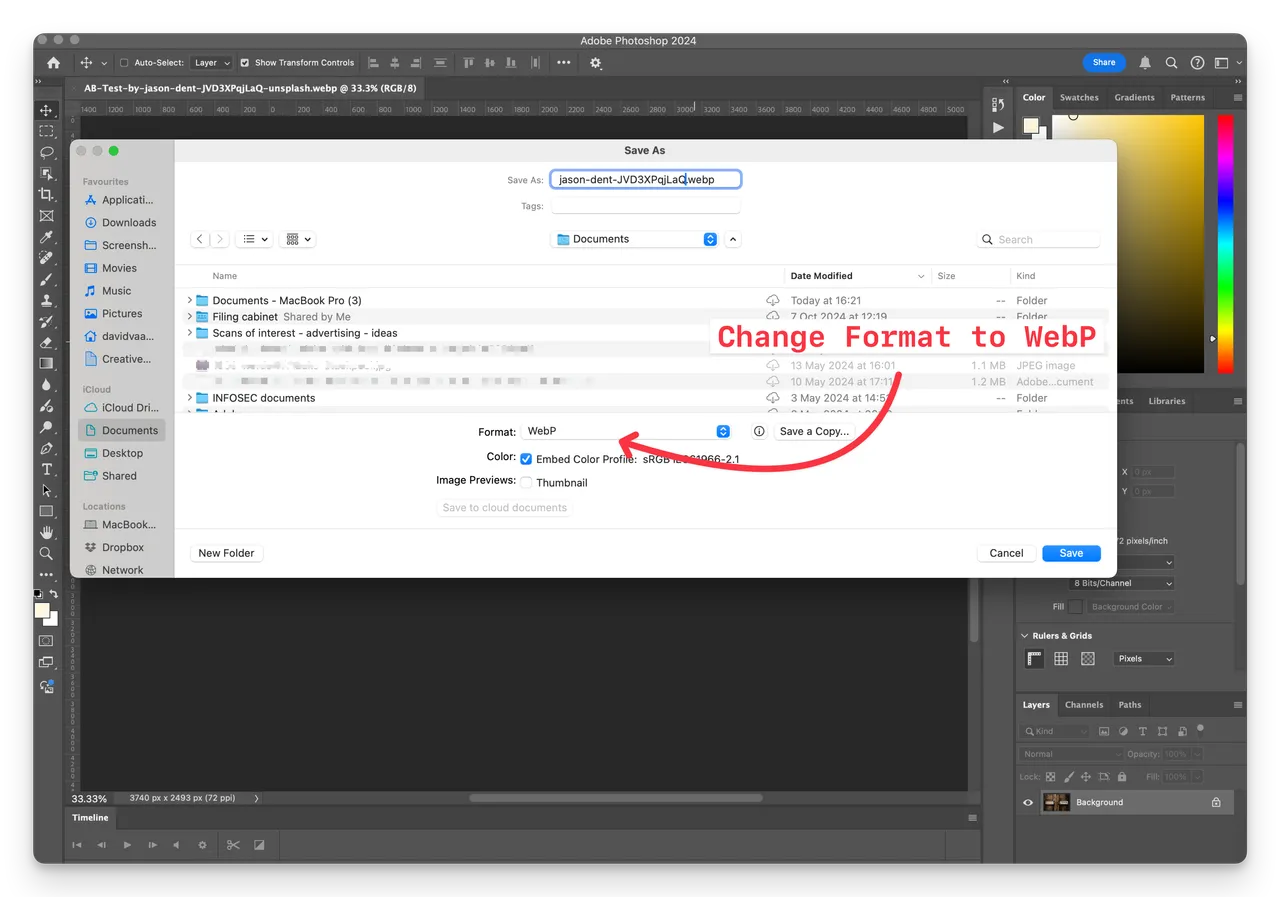The width and height of the screenshot is (1280, 897).
Task: Select the Zoom tool
Action: (x=46, y=553)
